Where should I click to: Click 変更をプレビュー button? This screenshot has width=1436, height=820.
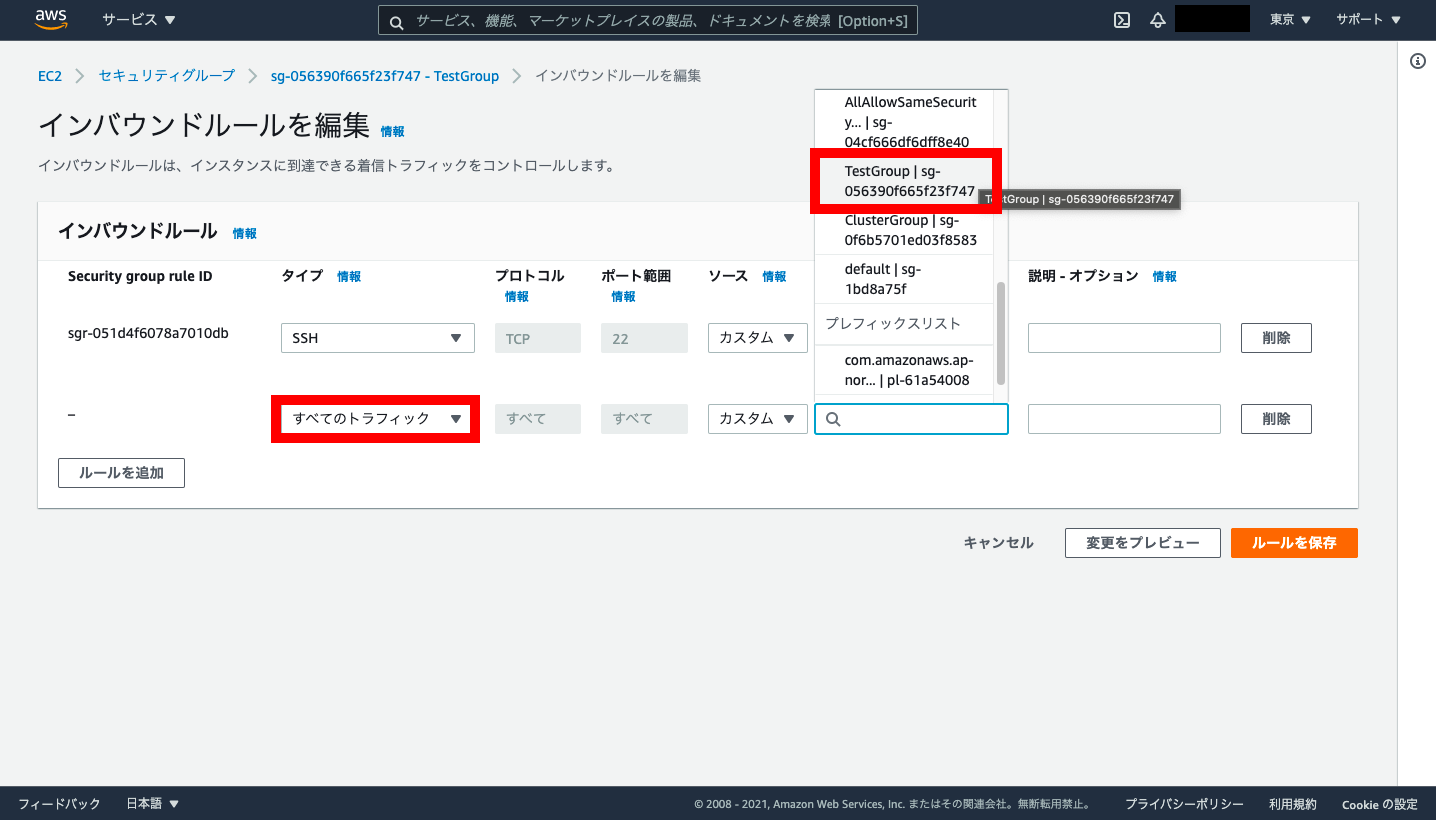[x=1142, y=543]
